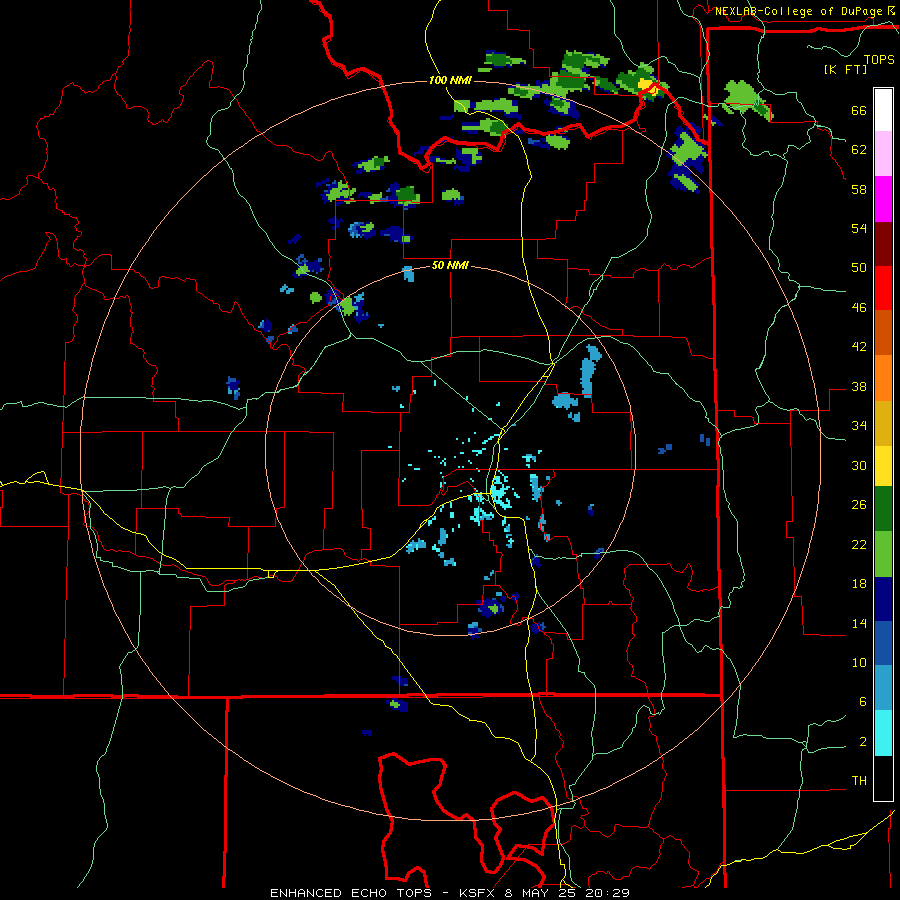The width and height of the screenshot is (900, 900).
Task: Click the "50" legend value
Action: pyautogui.click(x=859, y=267)
